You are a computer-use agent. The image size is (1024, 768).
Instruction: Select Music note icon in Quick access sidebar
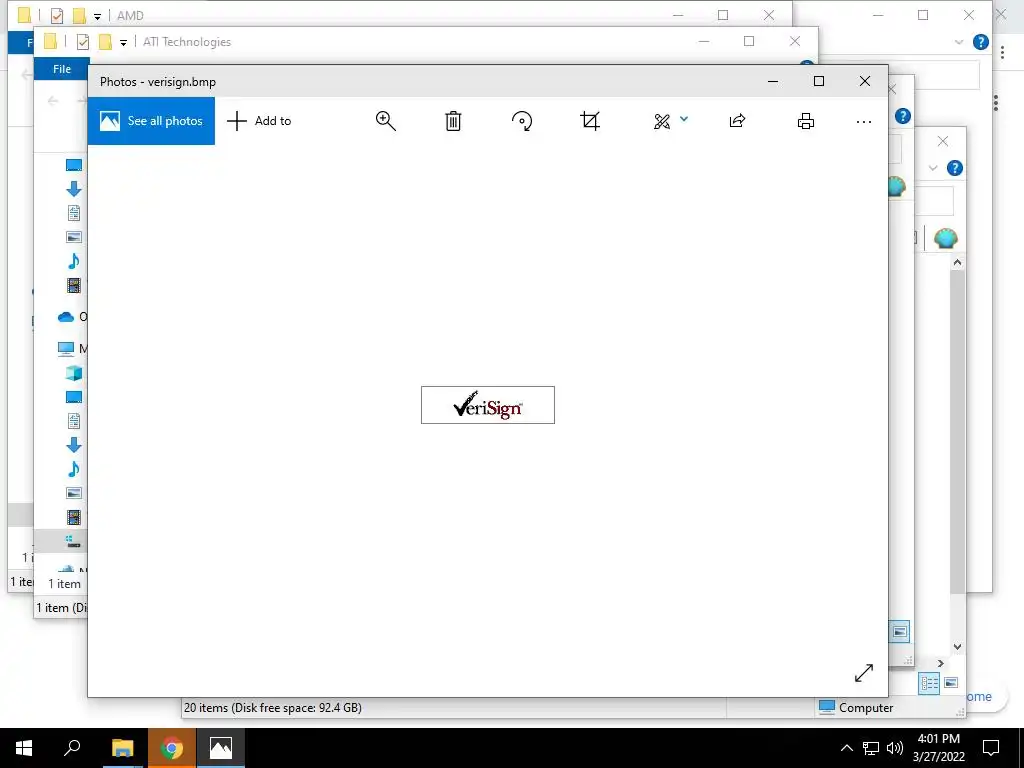point(74,261)
